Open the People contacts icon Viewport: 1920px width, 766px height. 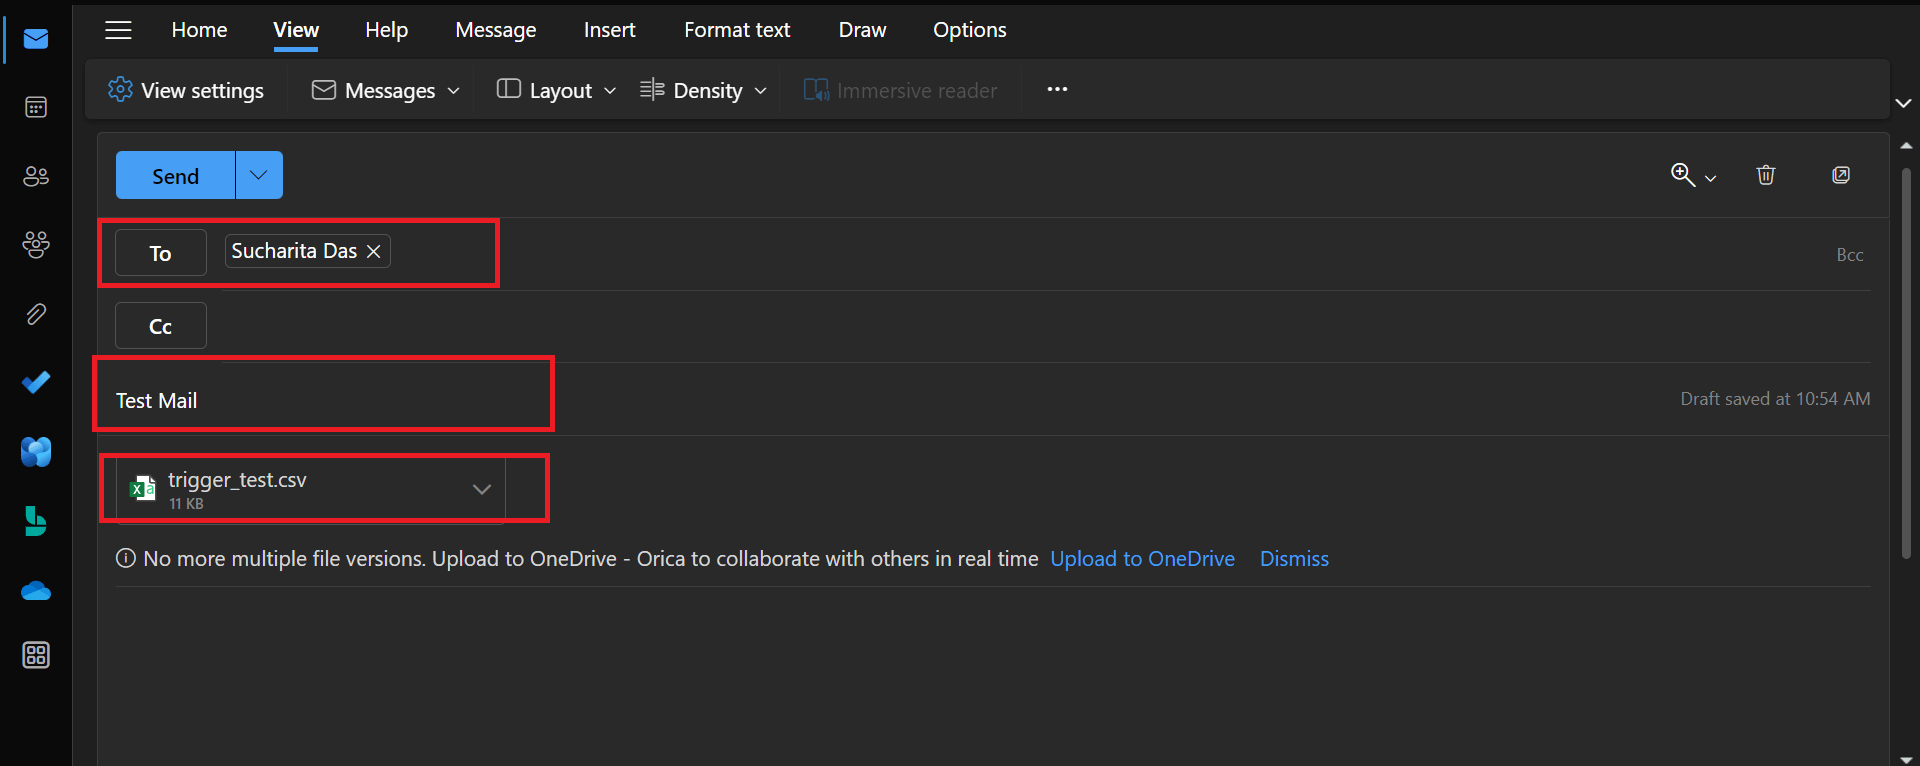pyautogui.click(x=36, y=176)
